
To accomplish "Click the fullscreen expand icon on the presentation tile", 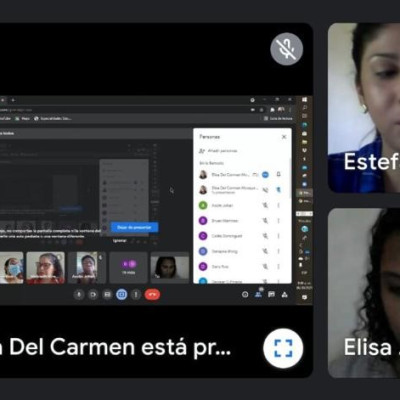I will [x=283, y=348].
